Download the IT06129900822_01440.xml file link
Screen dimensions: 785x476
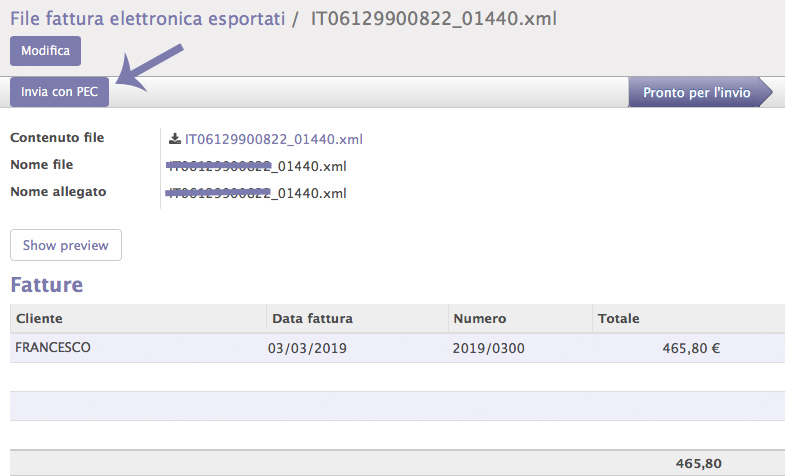click(273, 139)
